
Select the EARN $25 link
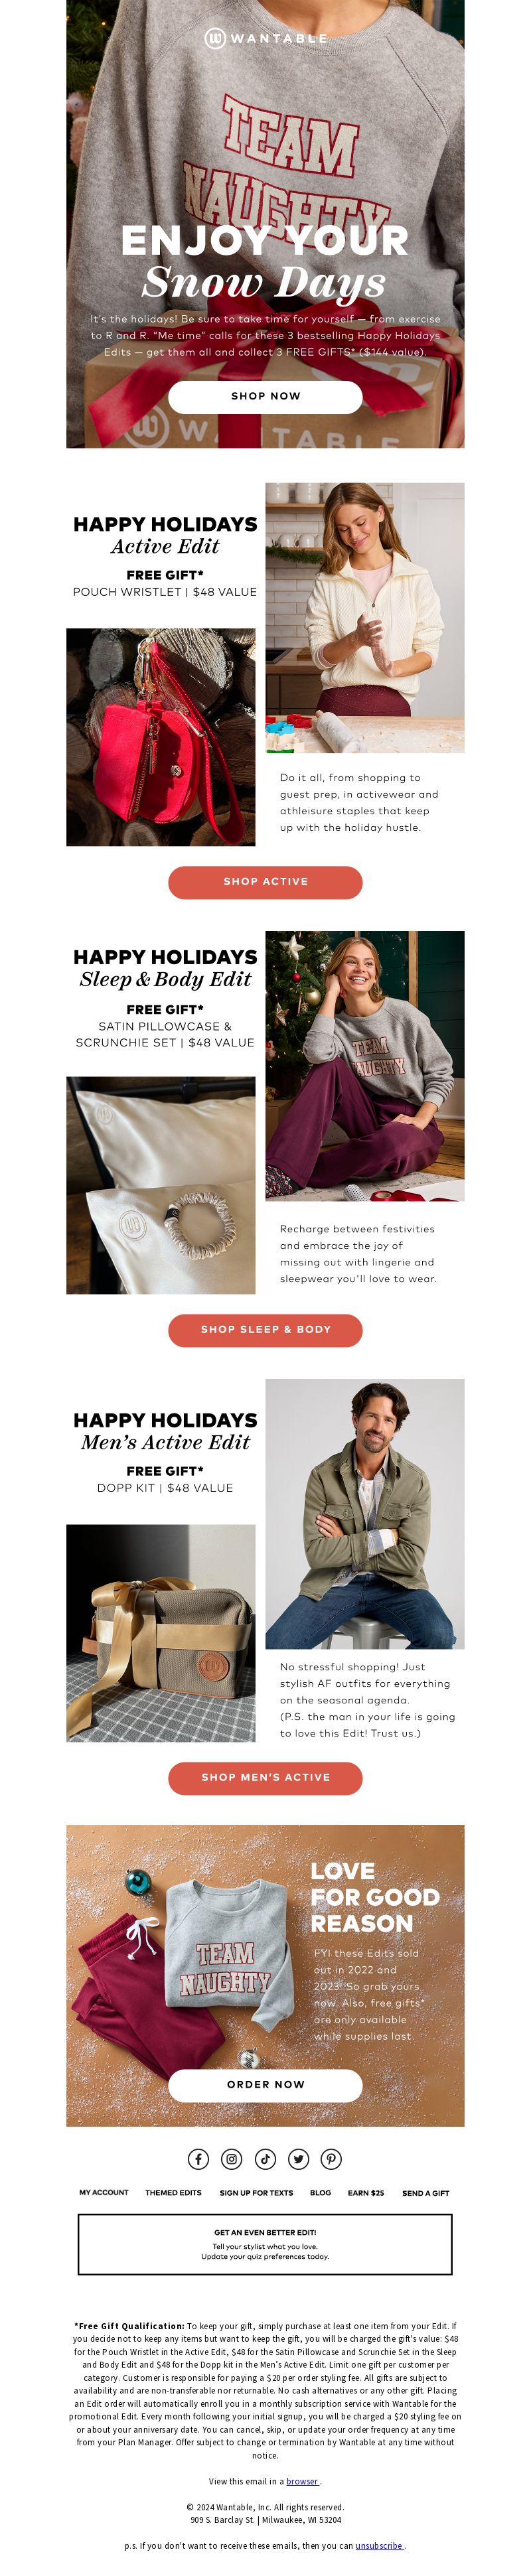[366, 2192]
